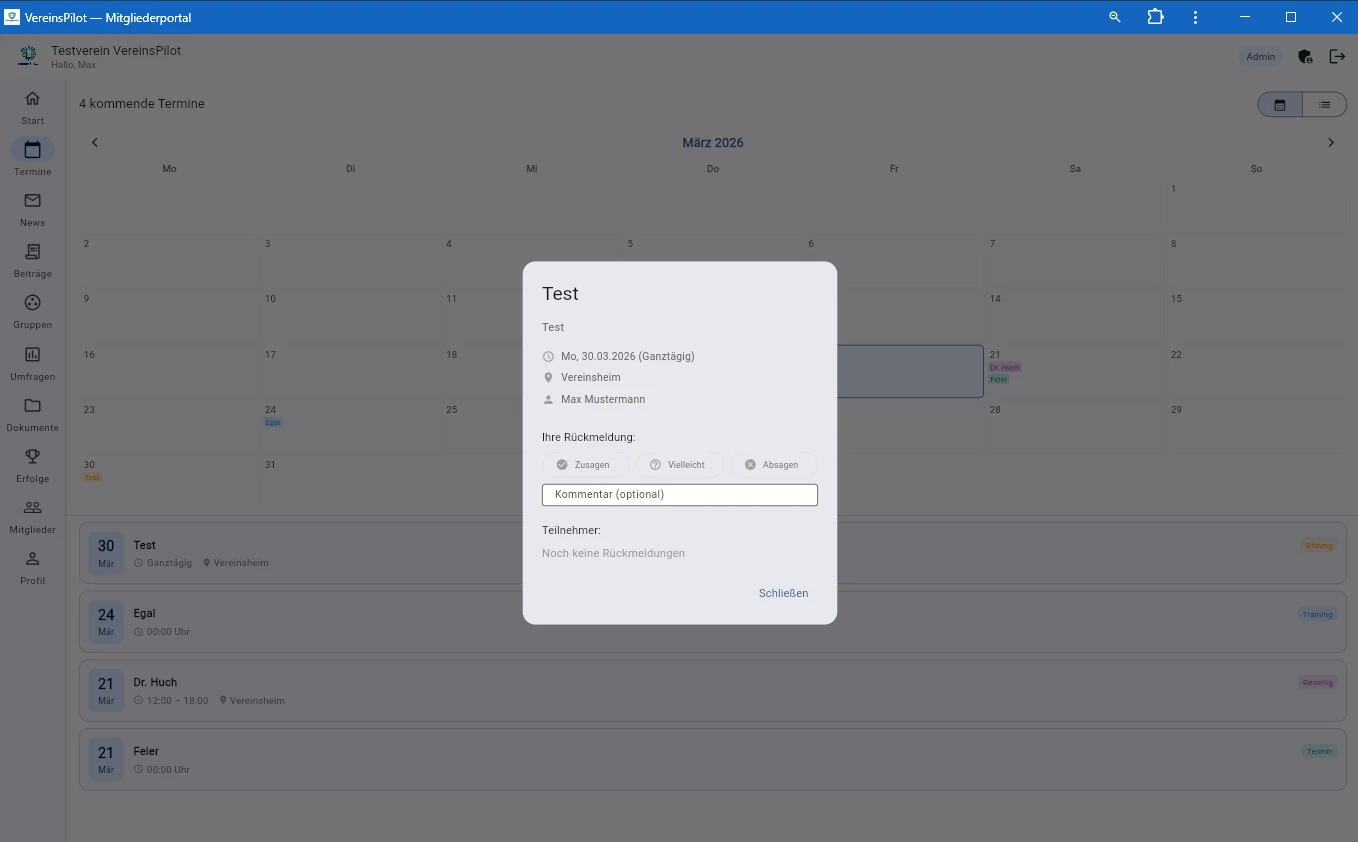1358x842 pixels.
Task: Open the browser three-dot menu
Action: tap(1196, 17)
